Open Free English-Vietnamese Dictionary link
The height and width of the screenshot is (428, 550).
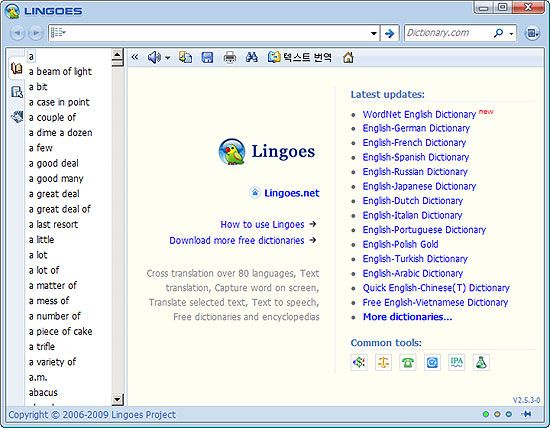(435, 302)
